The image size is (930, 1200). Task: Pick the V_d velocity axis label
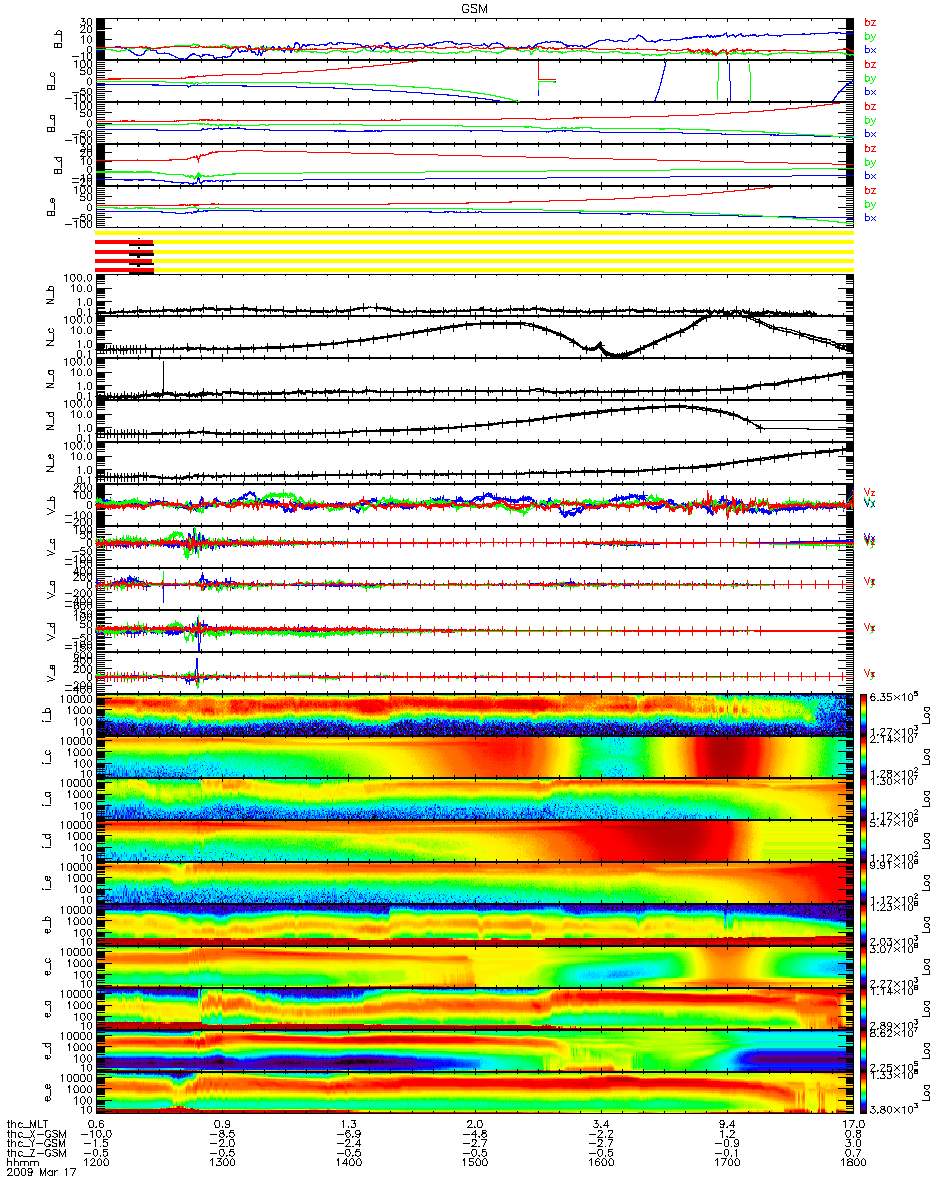coord(50,632)
